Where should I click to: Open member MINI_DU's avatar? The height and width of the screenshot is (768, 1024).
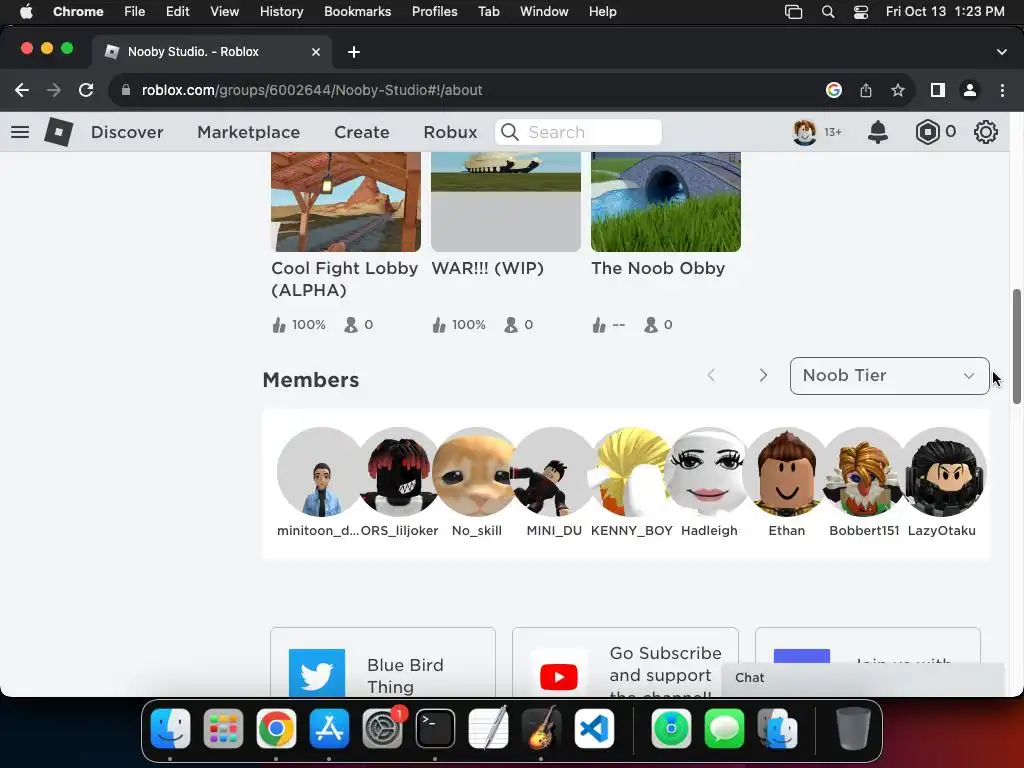pos(554,472)
